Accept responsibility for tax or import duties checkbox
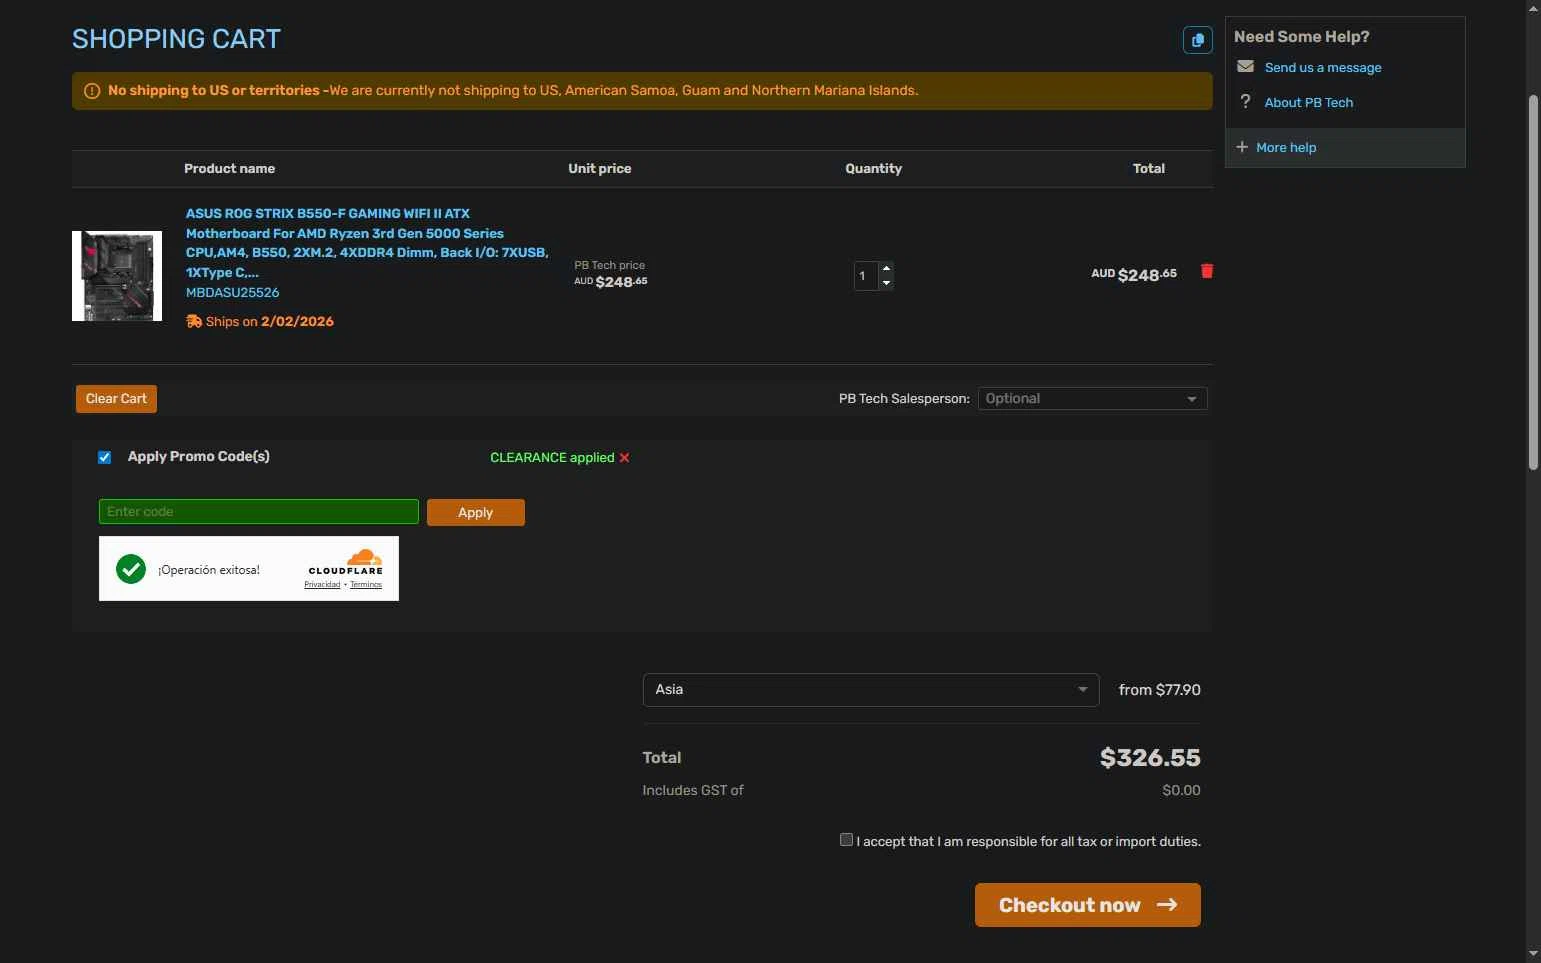 click(x=846, y=840)
